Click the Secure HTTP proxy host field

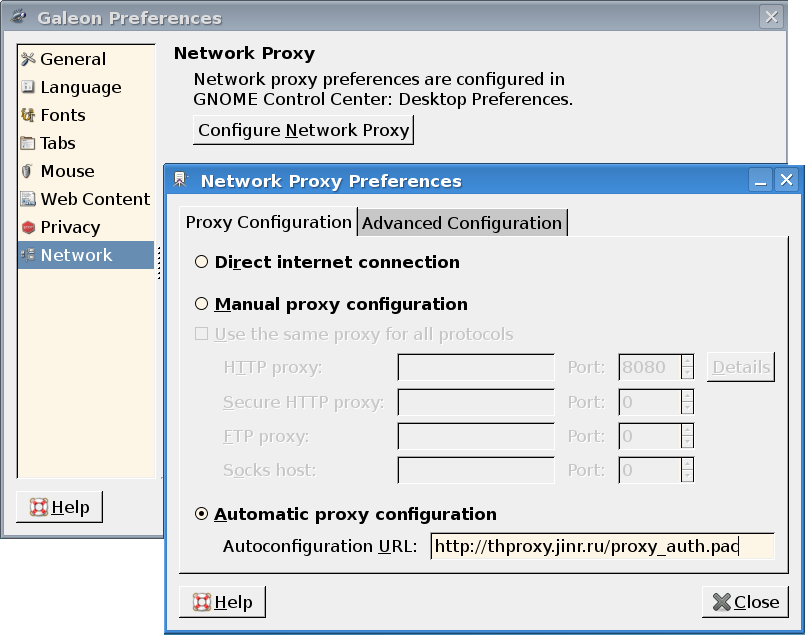coord(476,402)
